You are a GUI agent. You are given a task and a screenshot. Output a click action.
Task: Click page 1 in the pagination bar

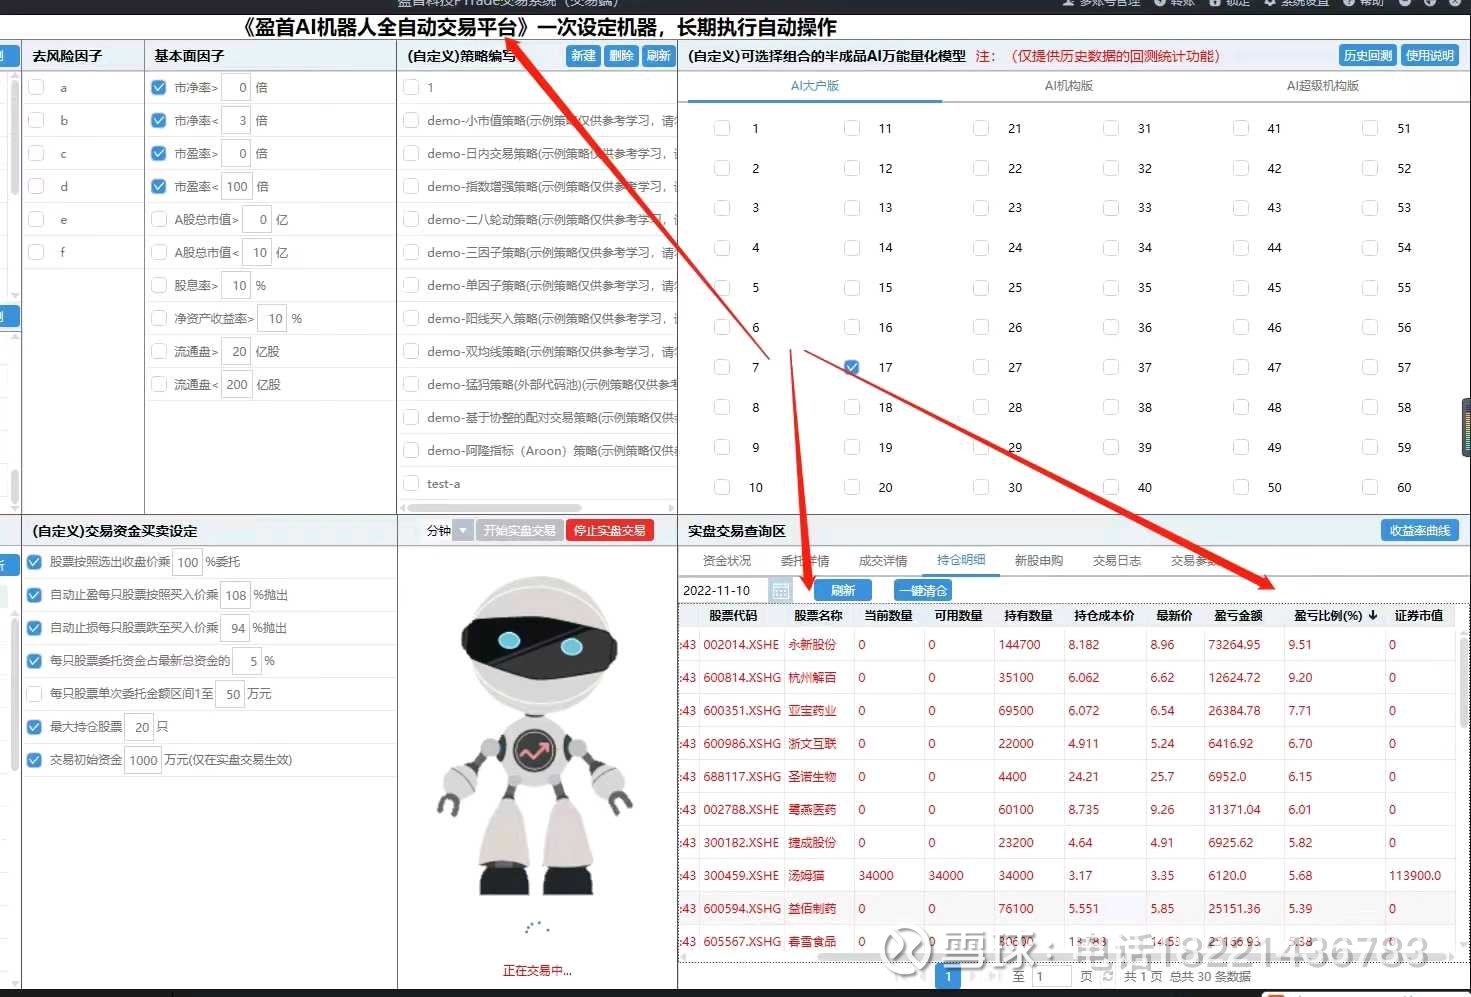pos(947,976)
